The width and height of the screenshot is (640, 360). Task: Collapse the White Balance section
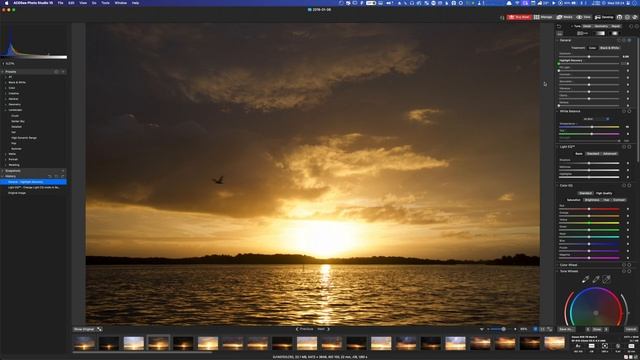point(557,111)
